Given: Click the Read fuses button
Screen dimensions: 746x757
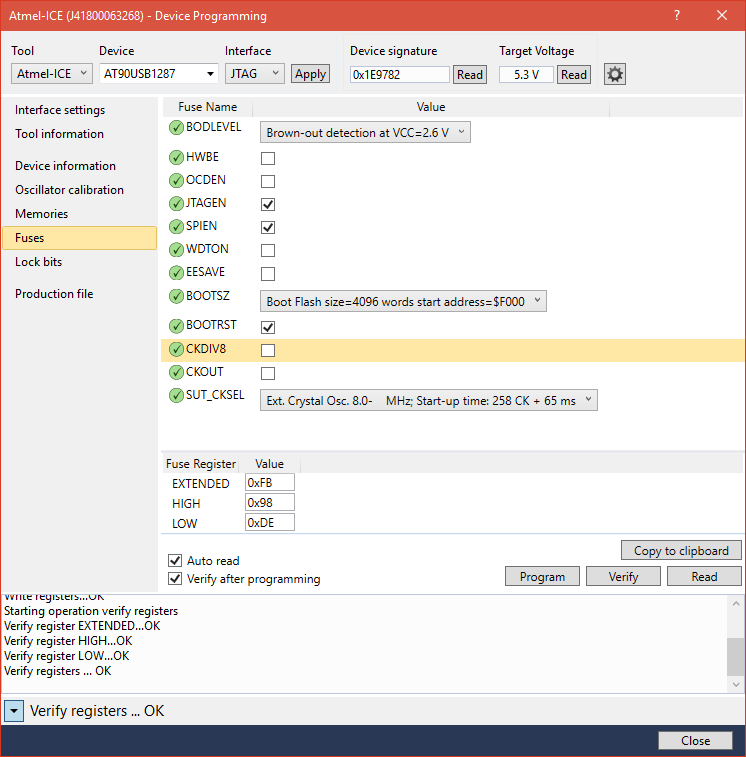Looking at the screenshot, I should click(x=704, y=576).
